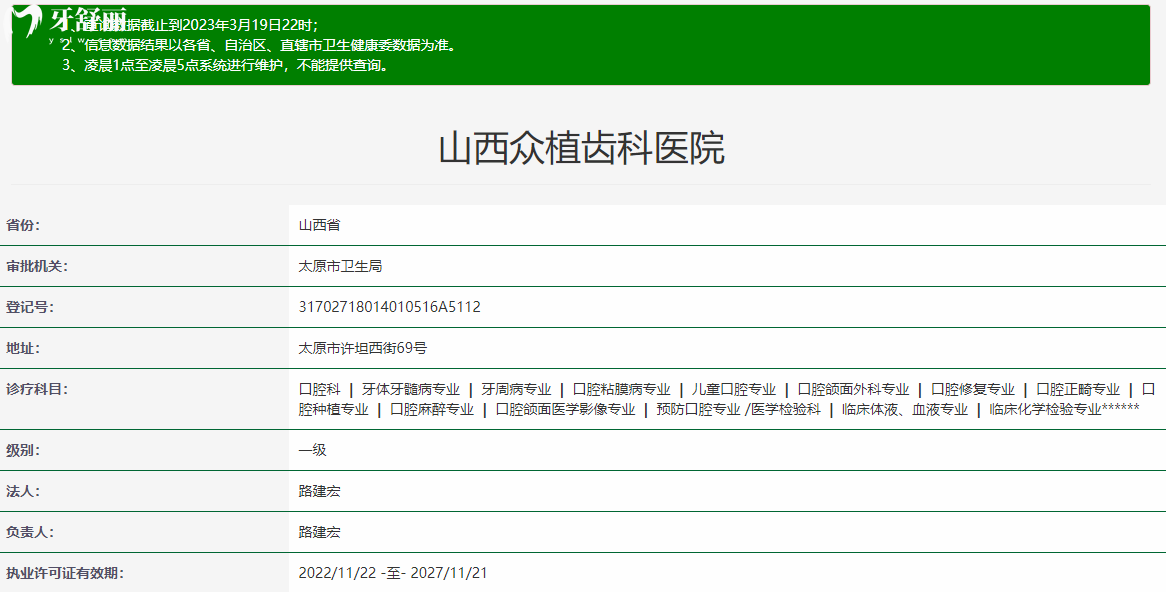Click 临床化学检验专业 in departments list
This screenshot has width=1166, height=592.
coord(1045,409)
